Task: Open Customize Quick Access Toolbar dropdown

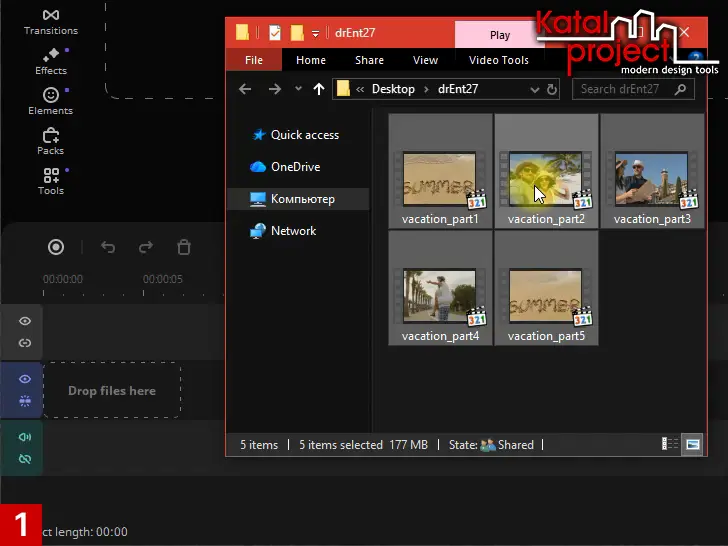Action: click(x=315, y=33)
